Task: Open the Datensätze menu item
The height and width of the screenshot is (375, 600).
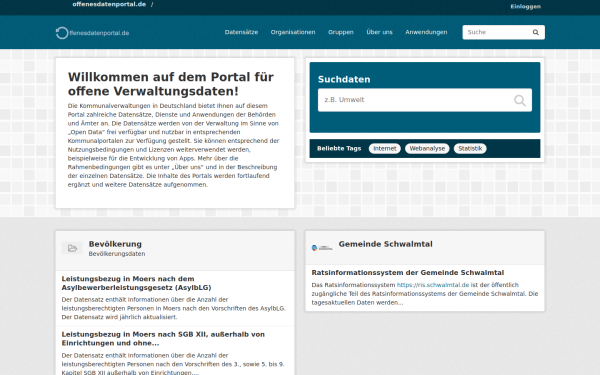Action: (x=241, y=32)
